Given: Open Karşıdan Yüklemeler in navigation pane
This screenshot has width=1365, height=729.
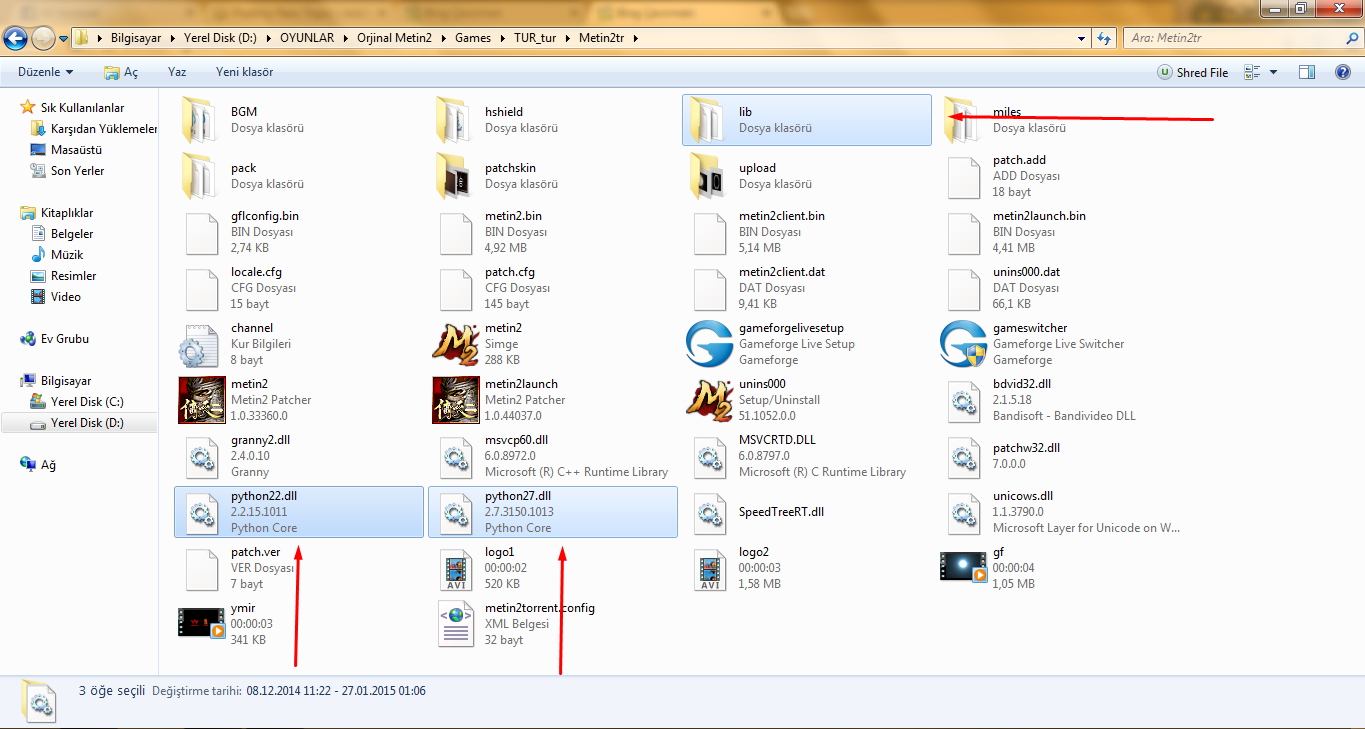Looking at the screenshot, I should [x=104, y=129].
